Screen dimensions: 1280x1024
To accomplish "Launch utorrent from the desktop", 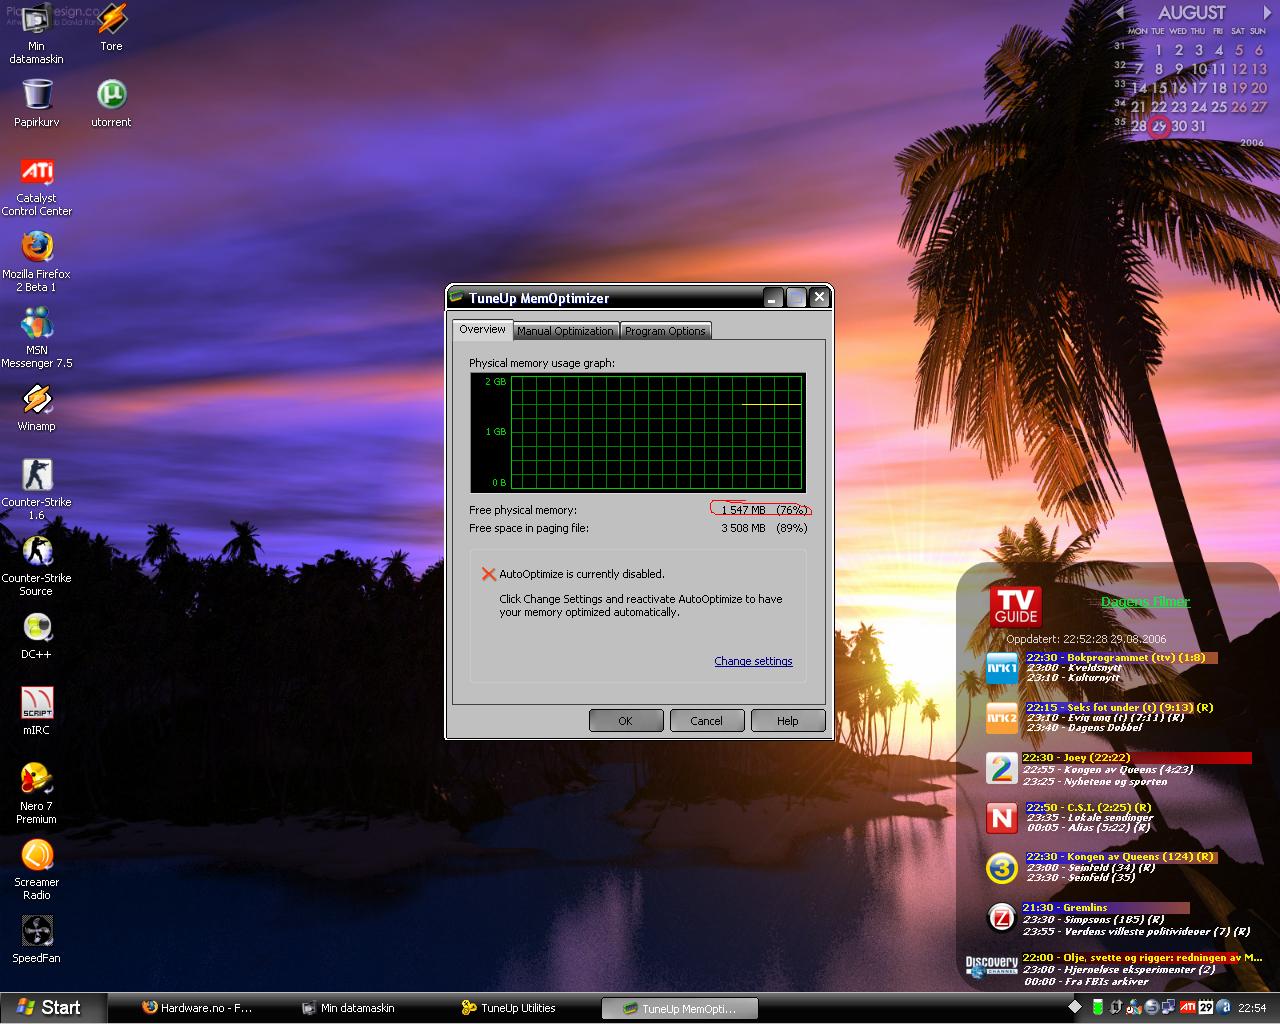I will pos(111,103).
